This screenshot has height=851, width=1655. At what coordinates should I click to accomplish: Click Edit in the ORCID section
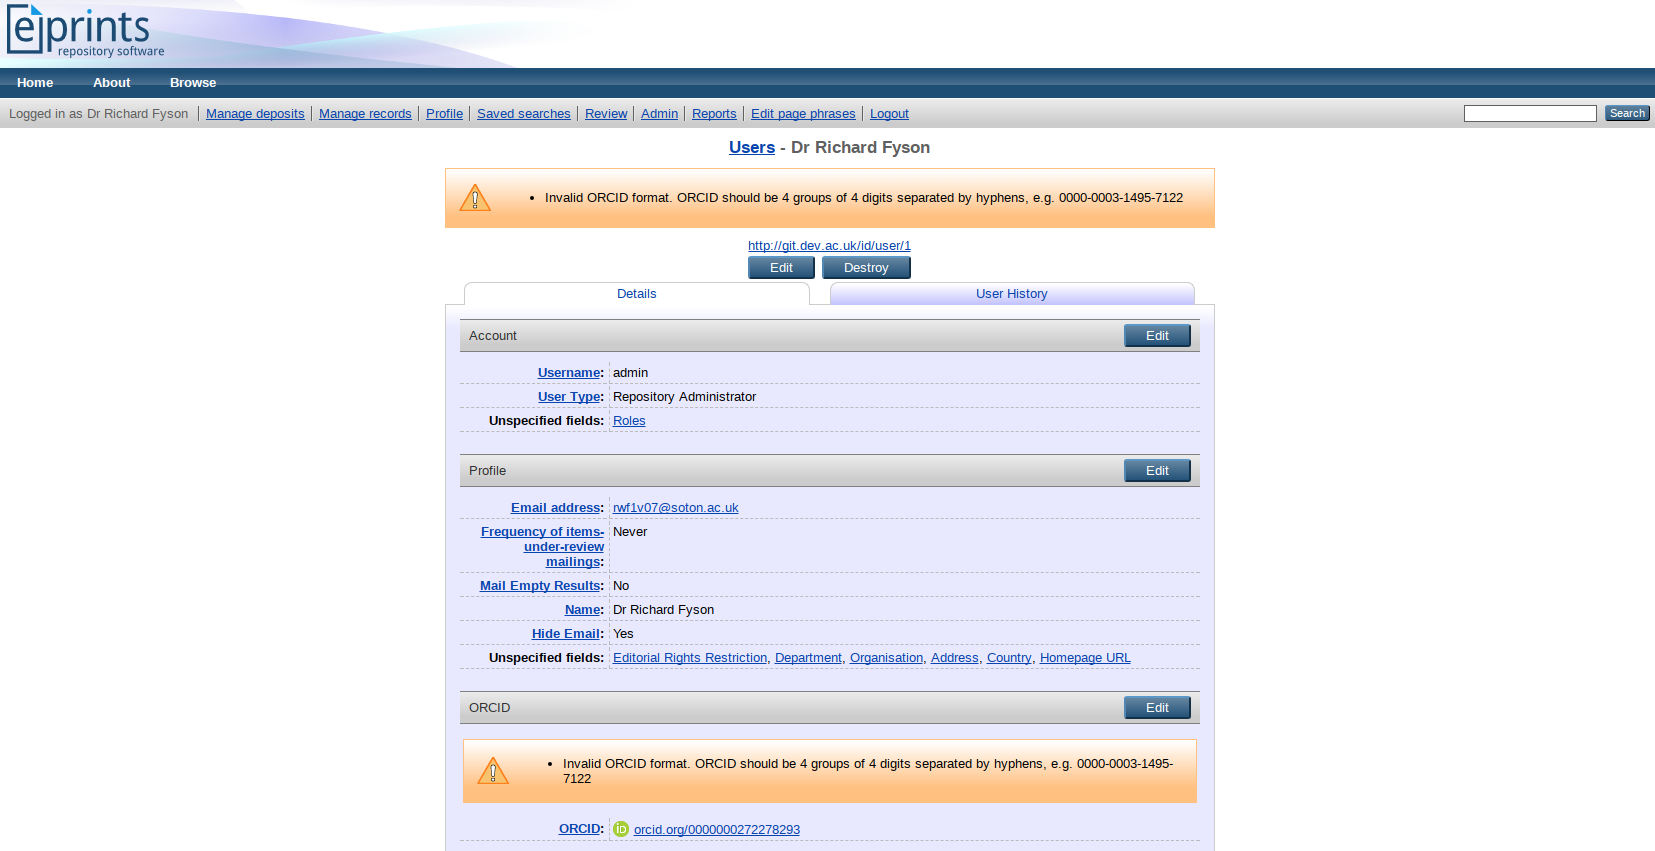coord(1156,708)
